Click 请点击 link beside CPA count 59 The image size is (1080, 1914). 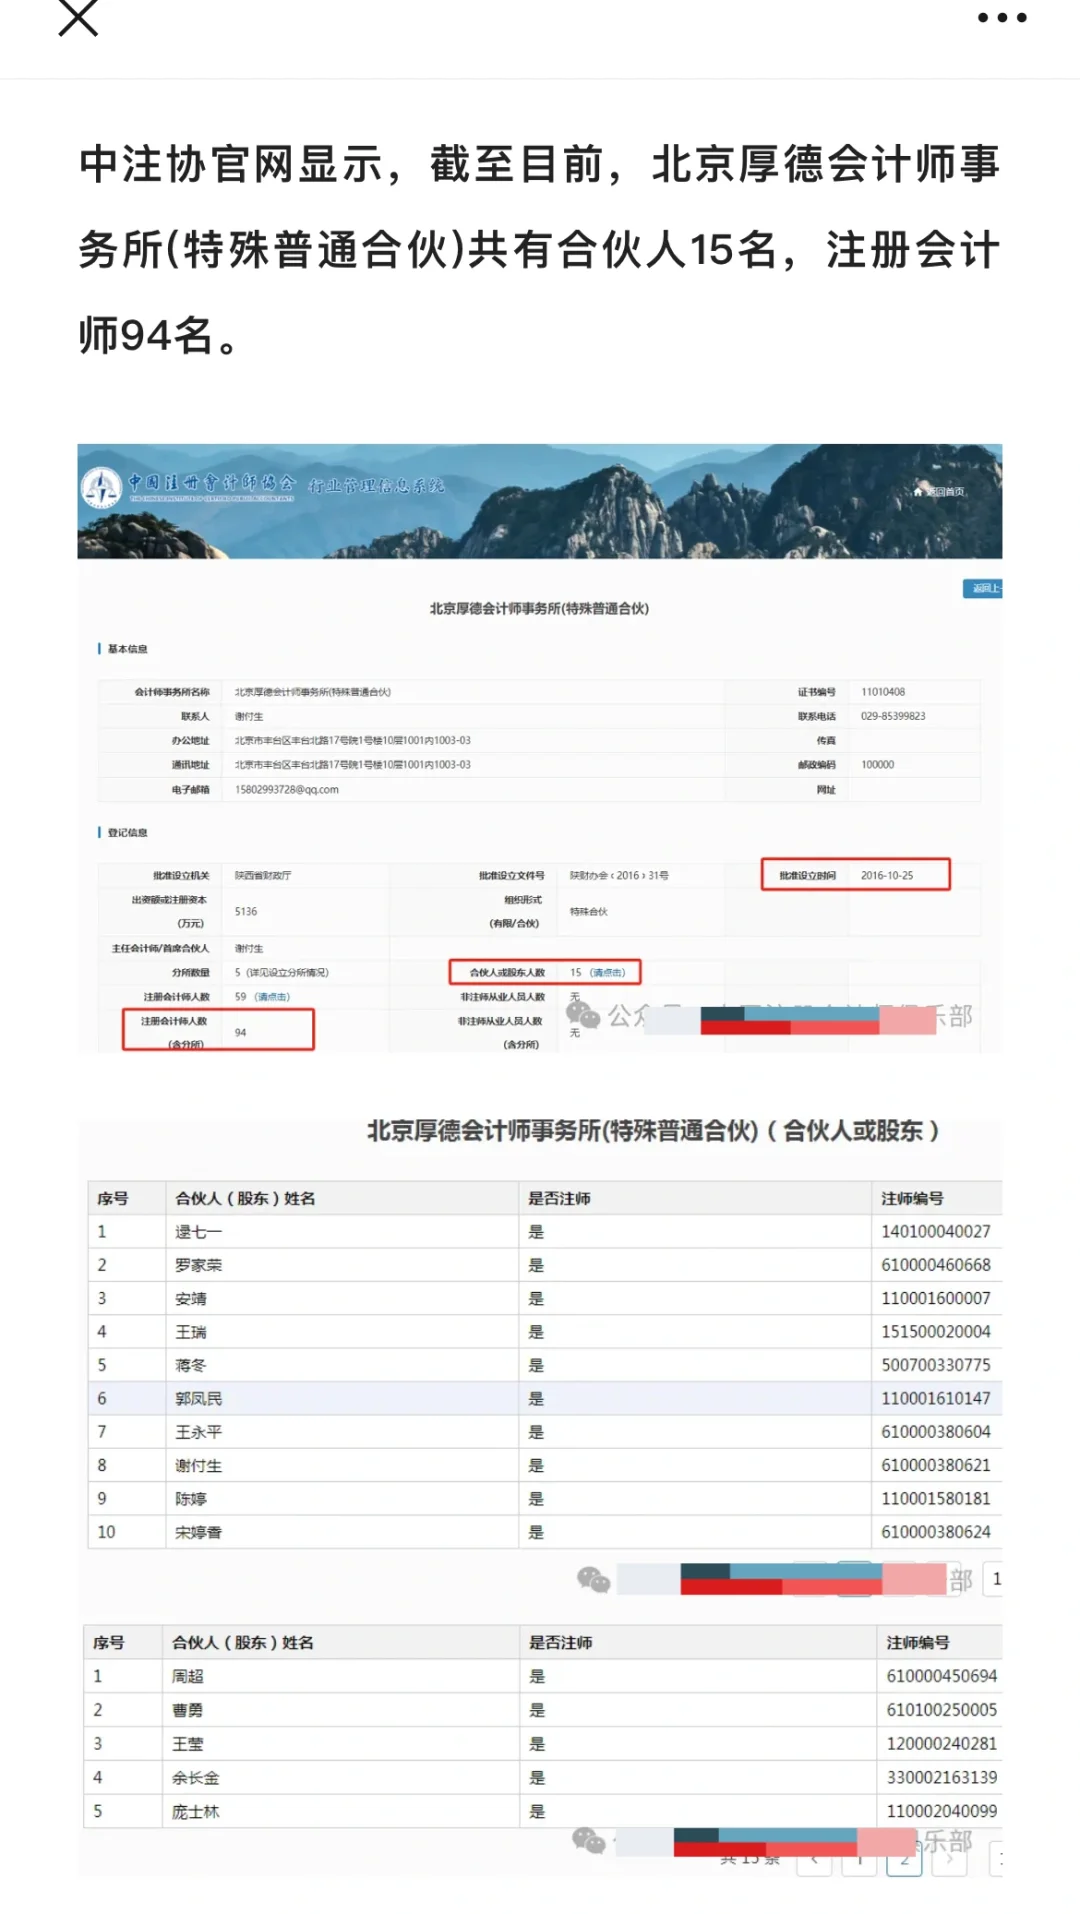272,997
